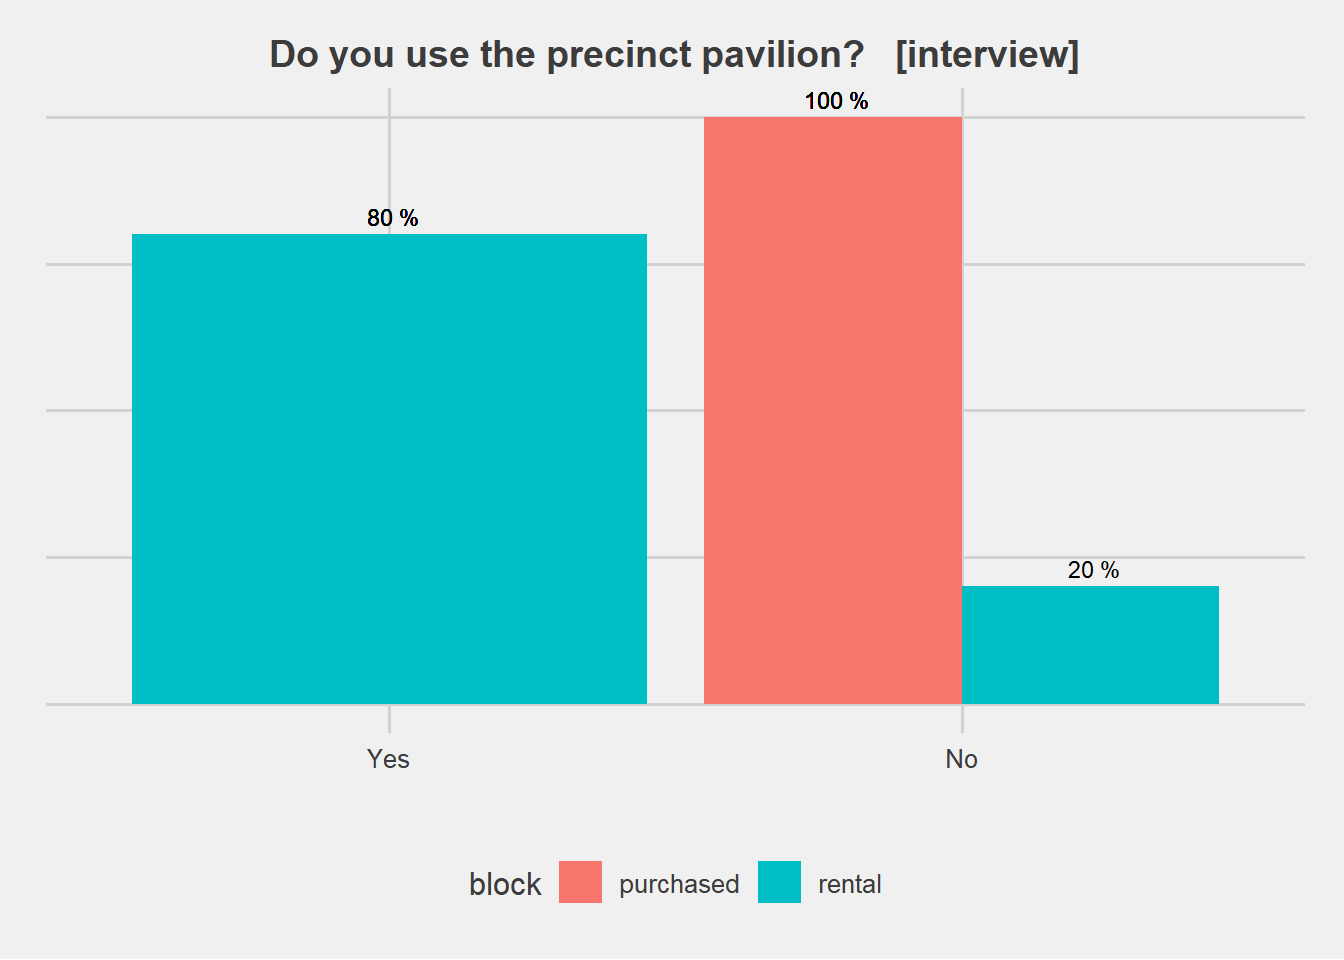The width and height of the screenshot is (1344, 960).
Task: Click the 20 % data label
Action: point(1093,570)
